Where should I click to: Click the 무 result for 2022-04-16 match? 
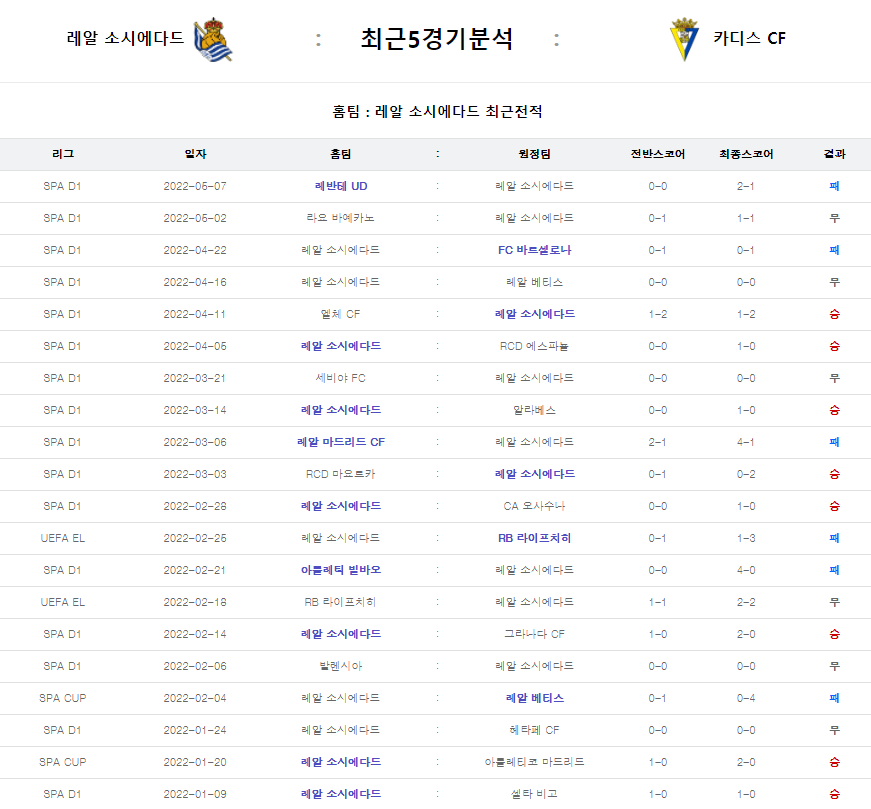click(834, 282)
